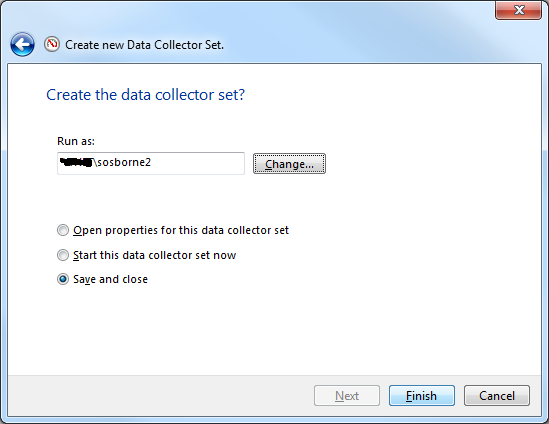Click the Save and close label text
Screen dimensions: 549x424
[110, 279]
